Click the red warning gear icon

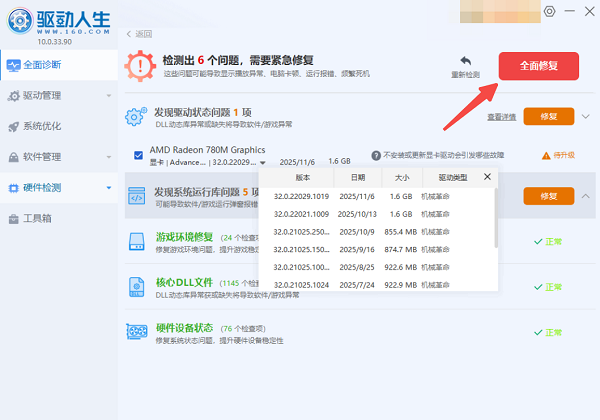tap(140, 66)
